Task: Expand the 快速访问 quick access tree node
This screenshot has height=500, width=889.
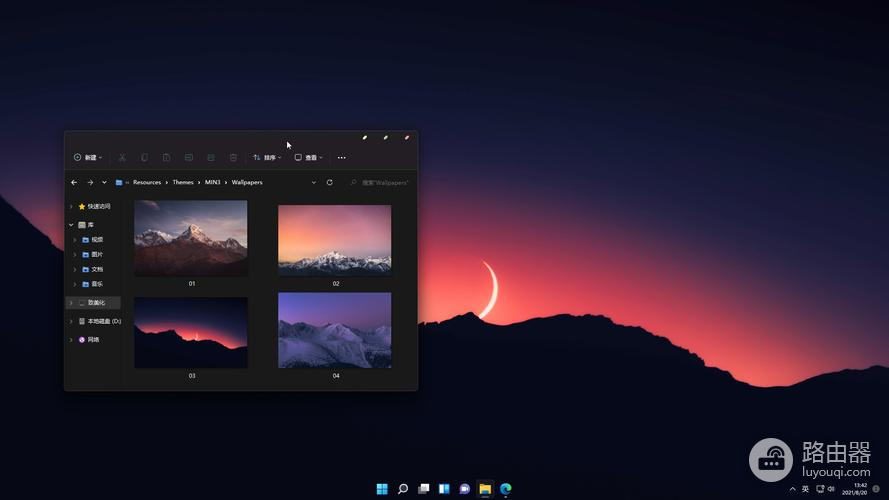Action: coord(71,206)
